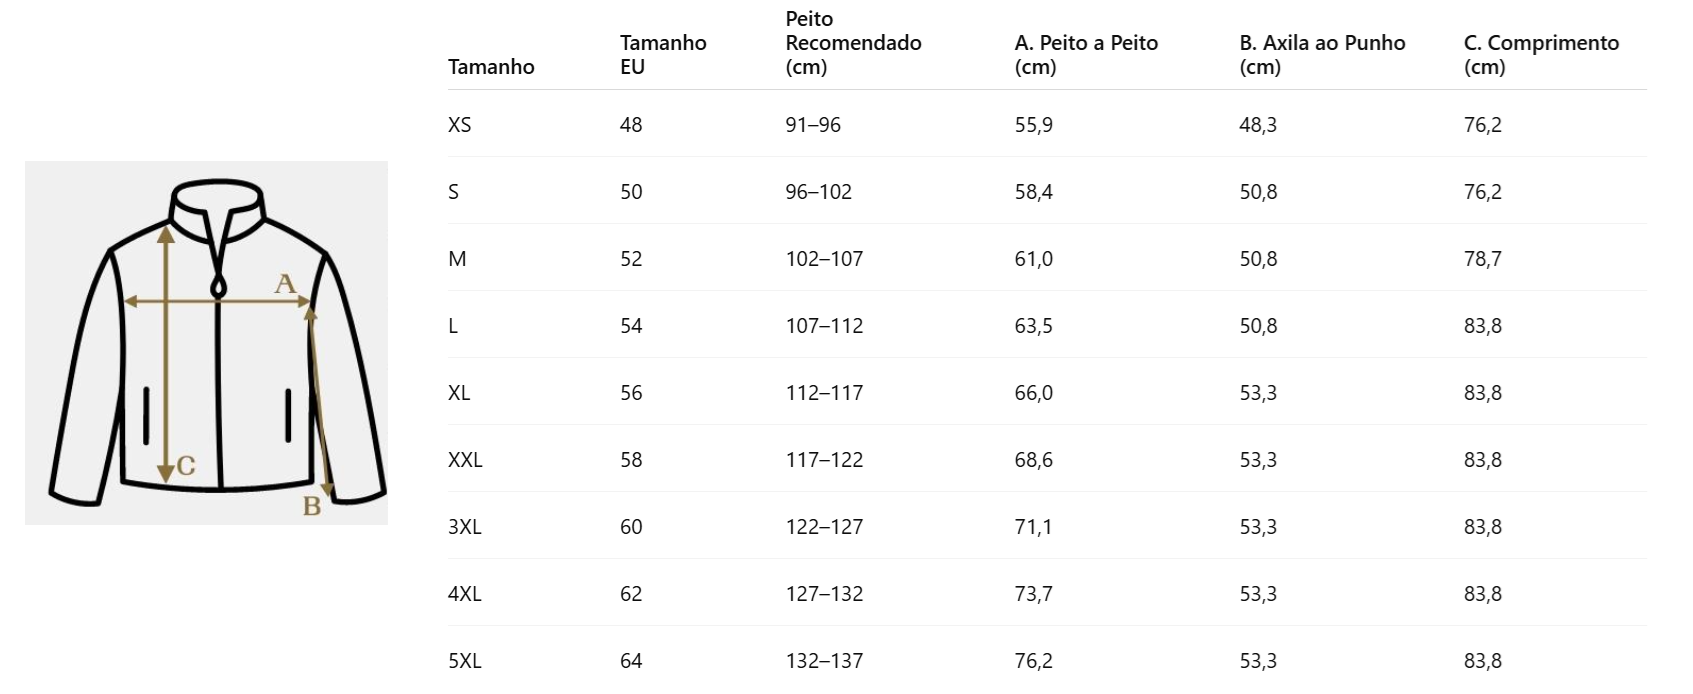Click the 78,7 length value
The height and width of the screenshot is (694, 1693).
pyautogui.click(x=1482, y=259)
